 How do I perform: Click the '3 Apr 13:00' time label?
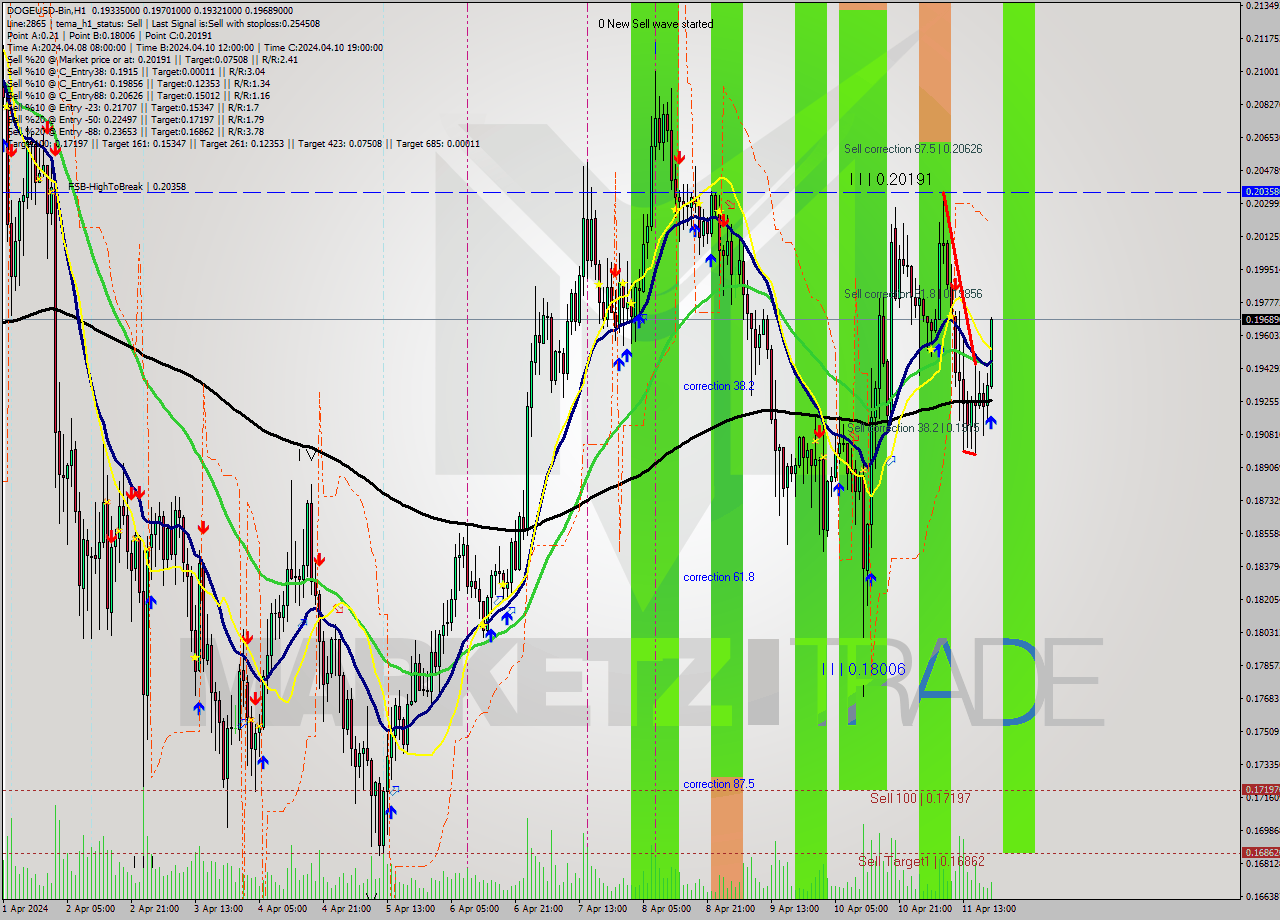pos(218,908)
